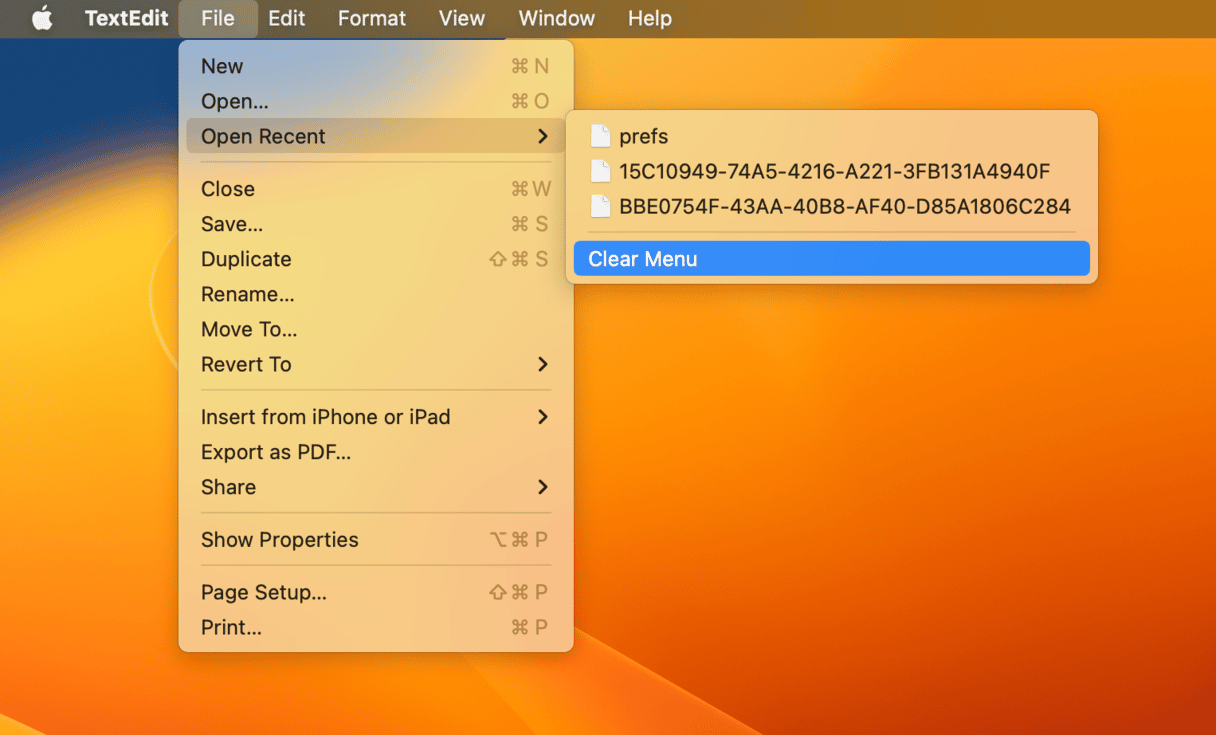Expand the Insert from iPhone or iPad arrow
1216x735 pixels.
click(543, 417)
